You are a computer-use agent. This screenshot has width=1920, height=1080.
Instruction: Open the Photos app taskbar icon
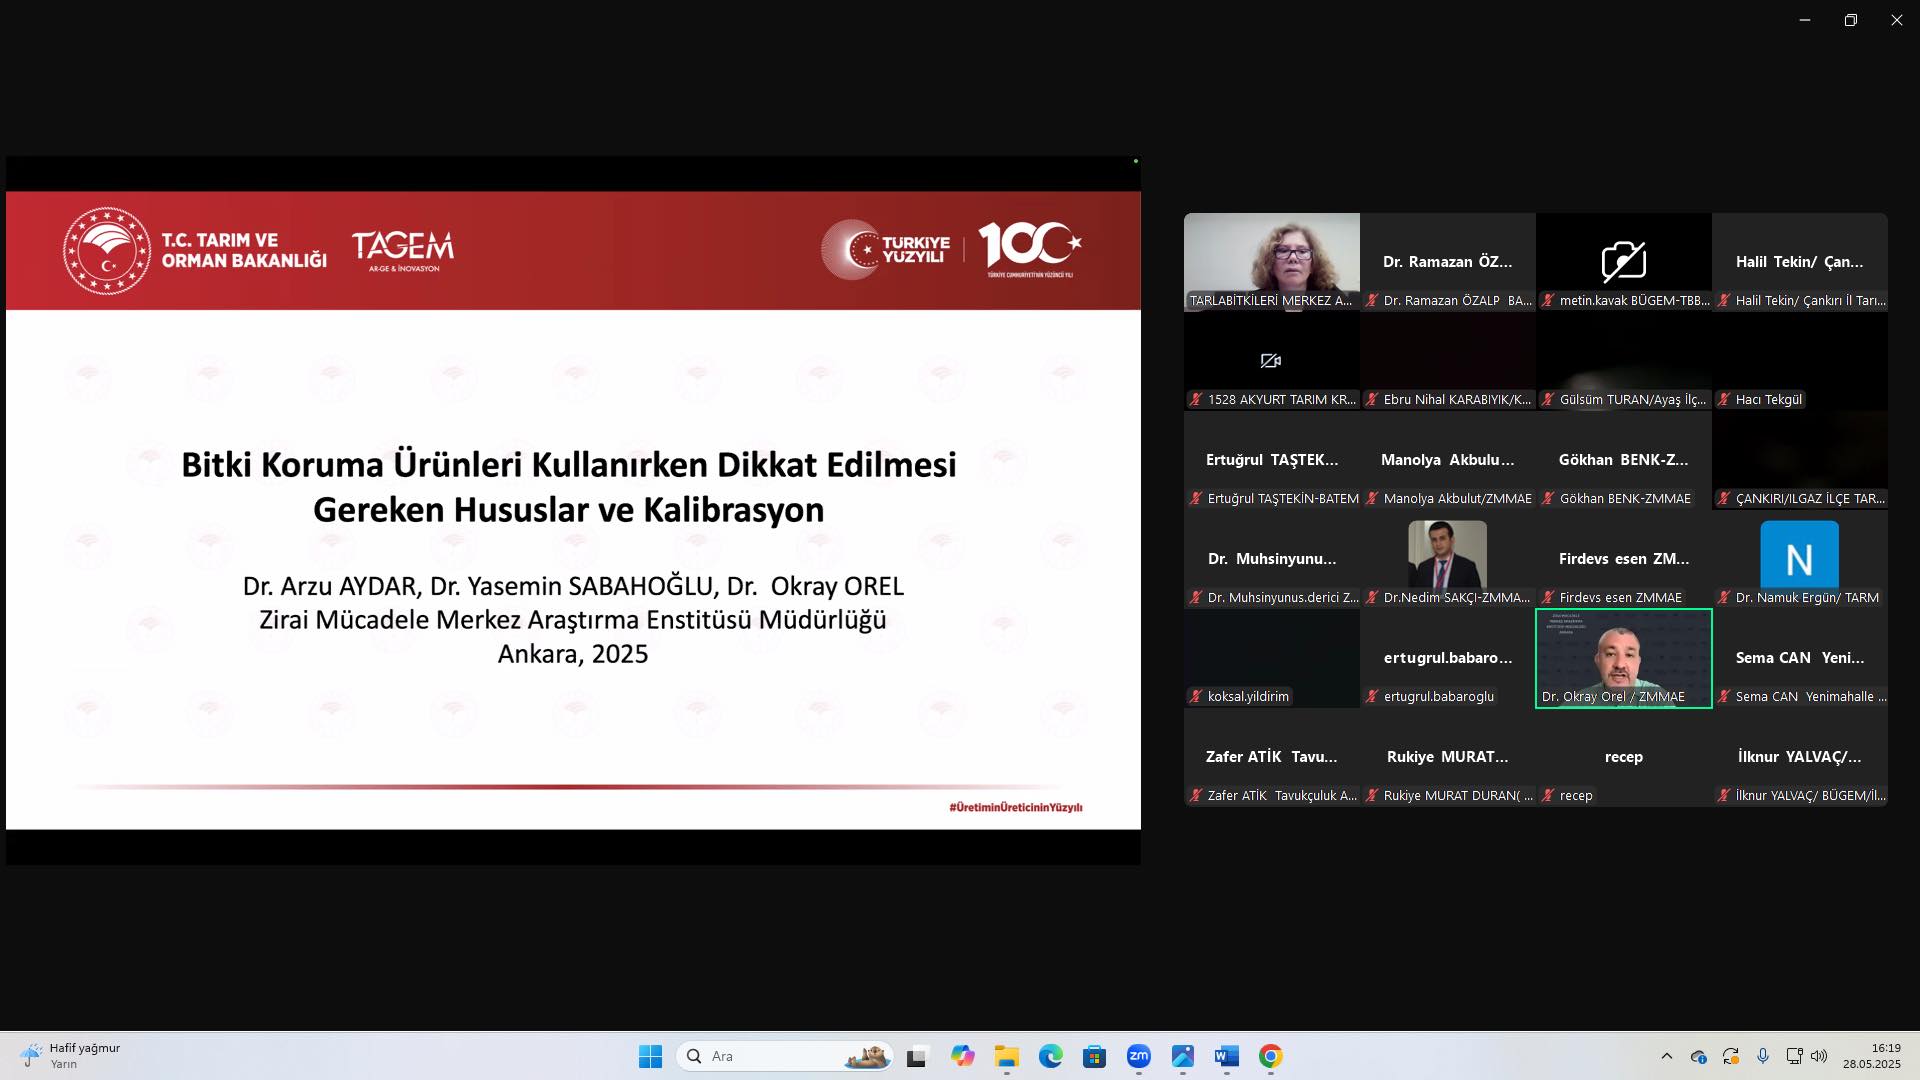1182,1056
